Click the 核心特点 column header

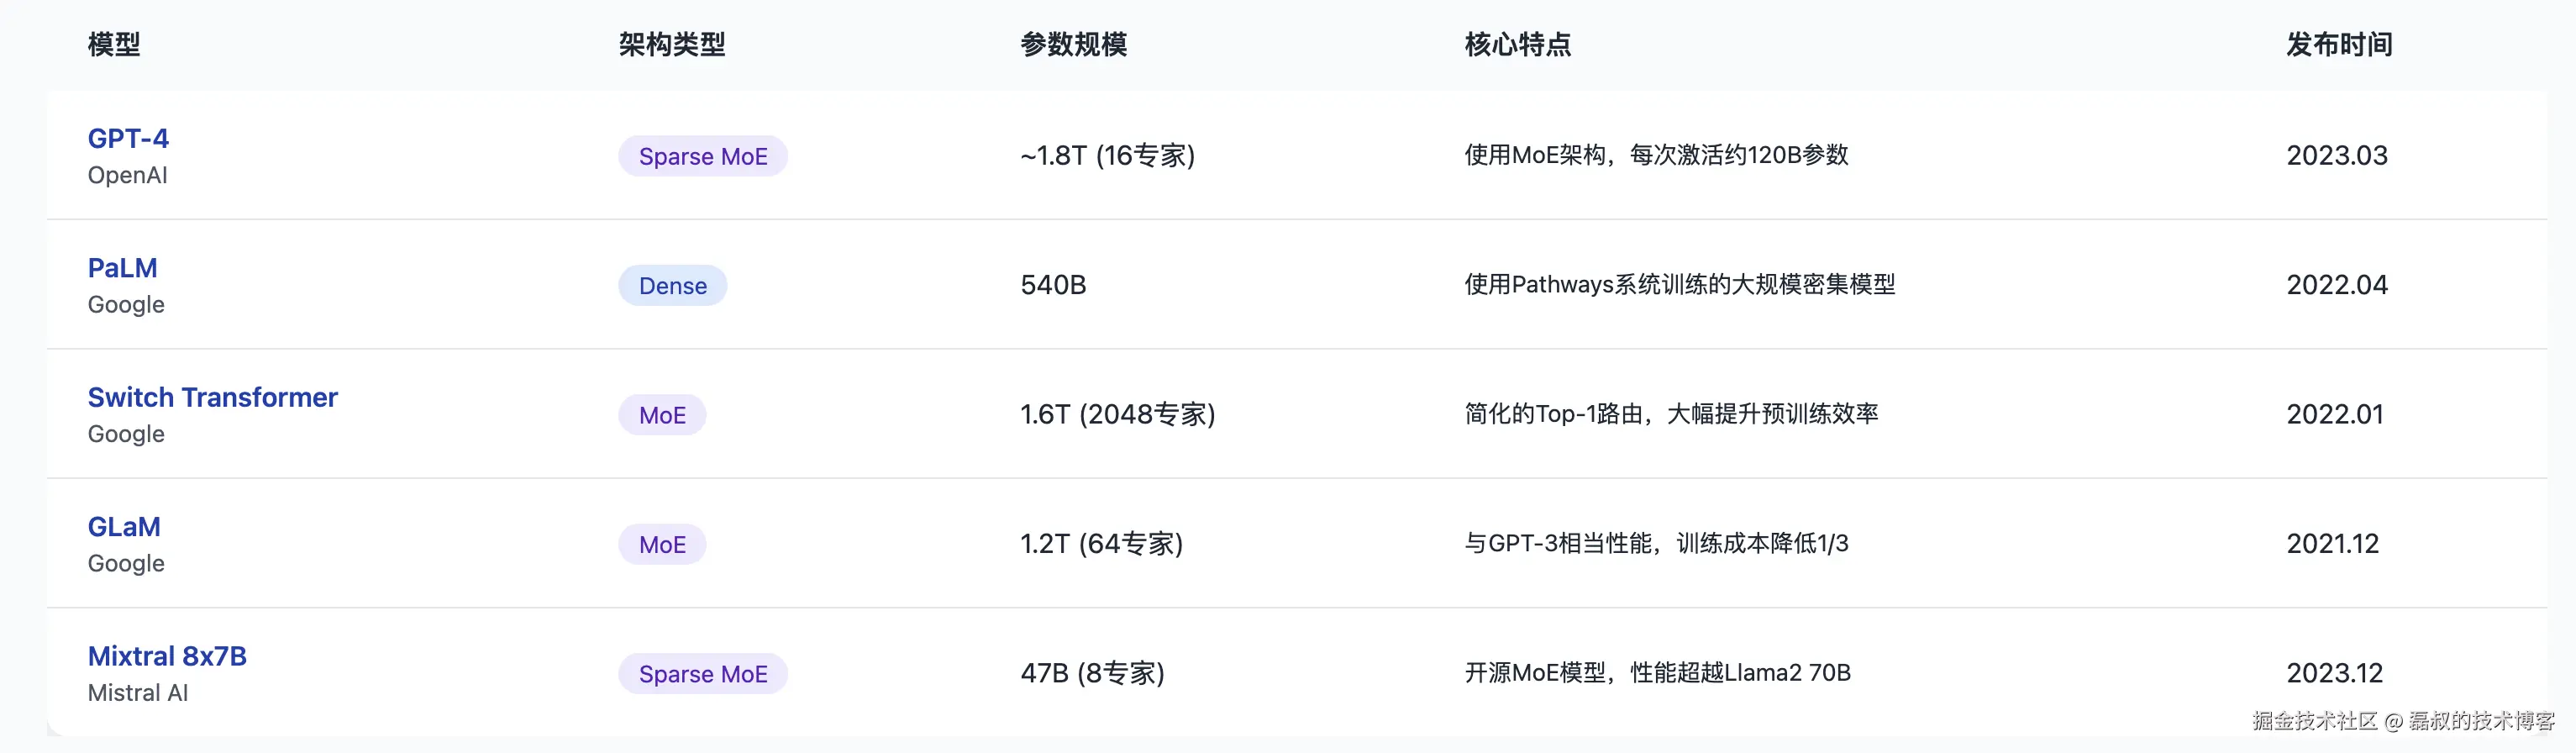click(1518, 44)
